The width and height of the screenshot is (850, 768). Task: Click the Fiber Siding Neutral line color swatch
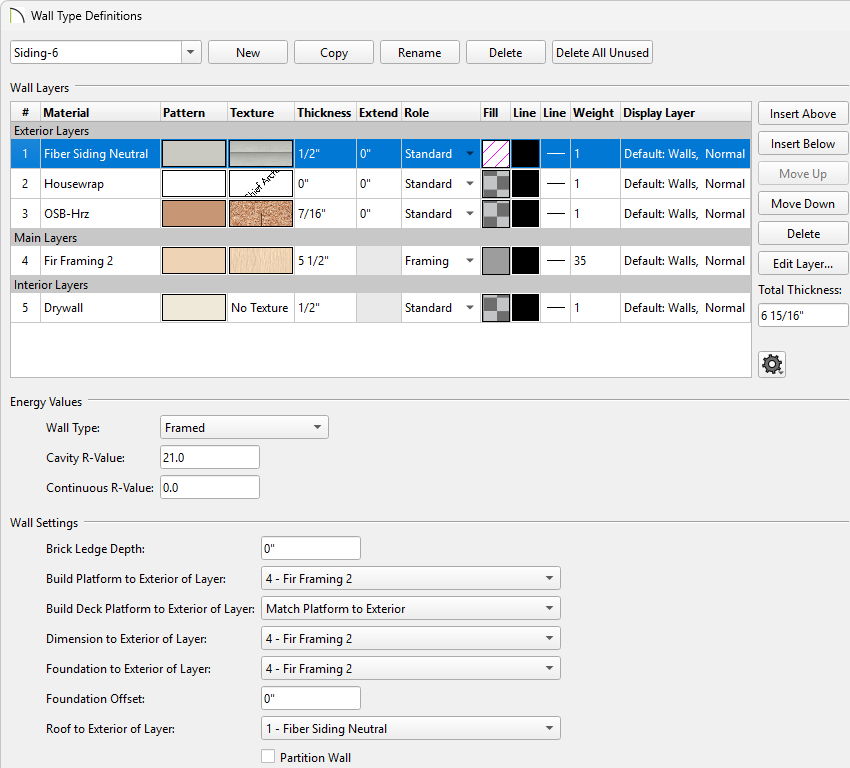(x=525, y=154)
